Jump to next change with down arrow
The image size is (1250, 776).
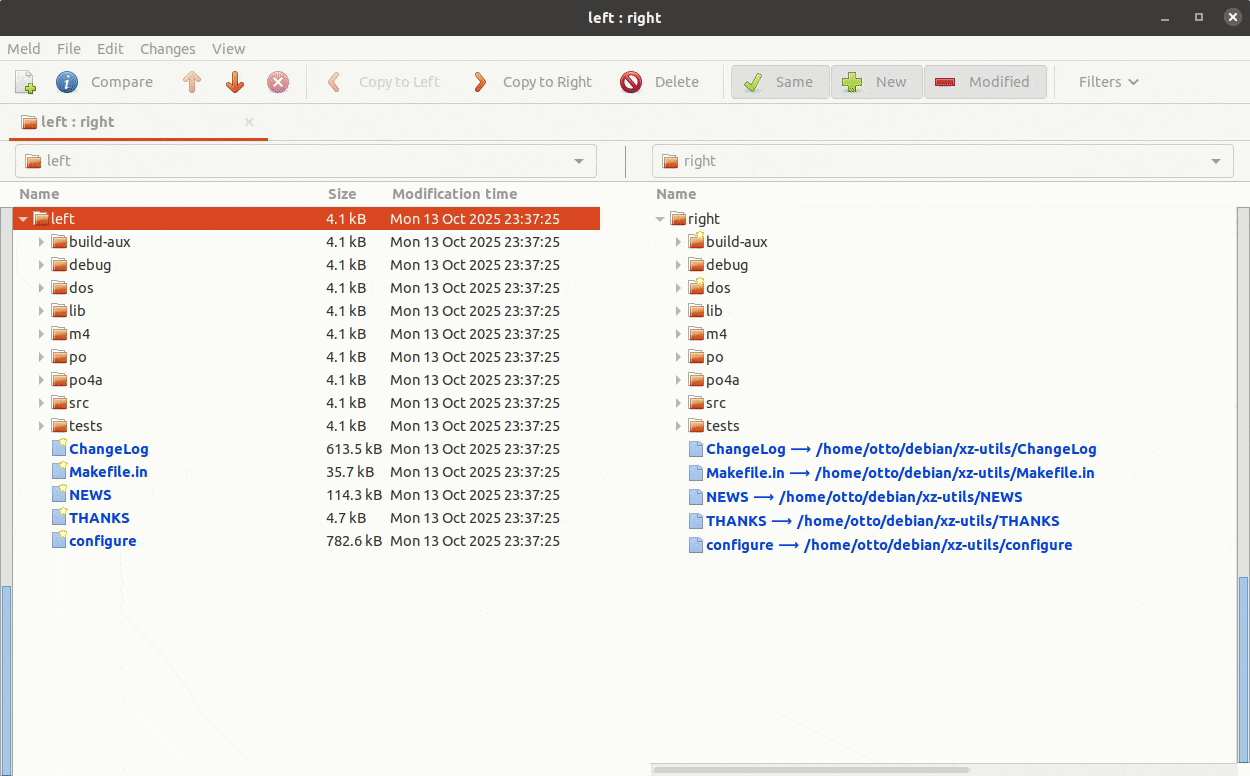(x=235, y=82)
